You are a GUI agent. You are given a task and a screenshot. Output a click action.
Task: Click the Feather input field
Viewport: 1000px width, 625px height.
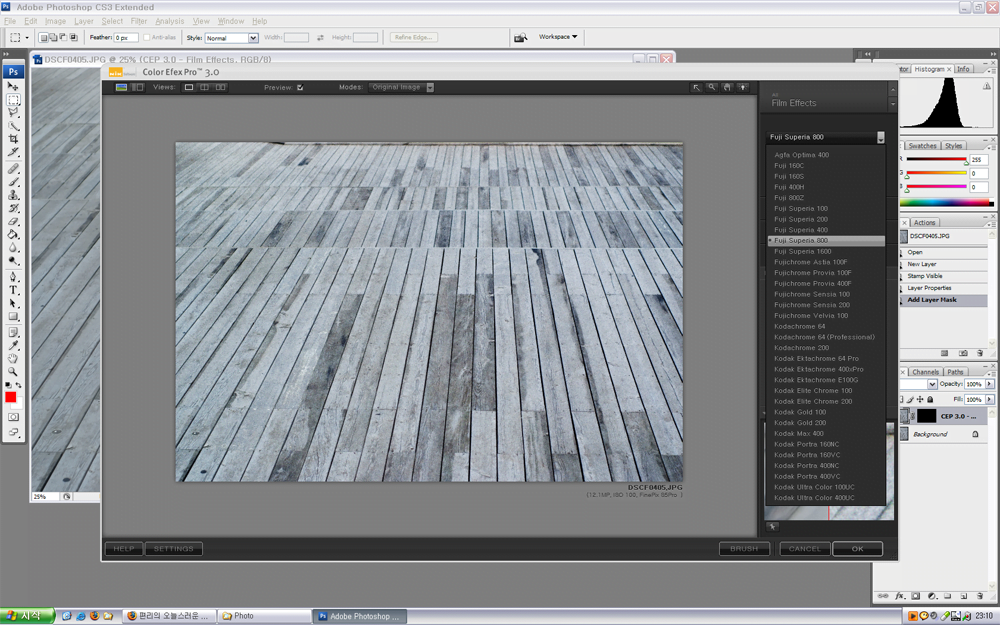point(125,38)
